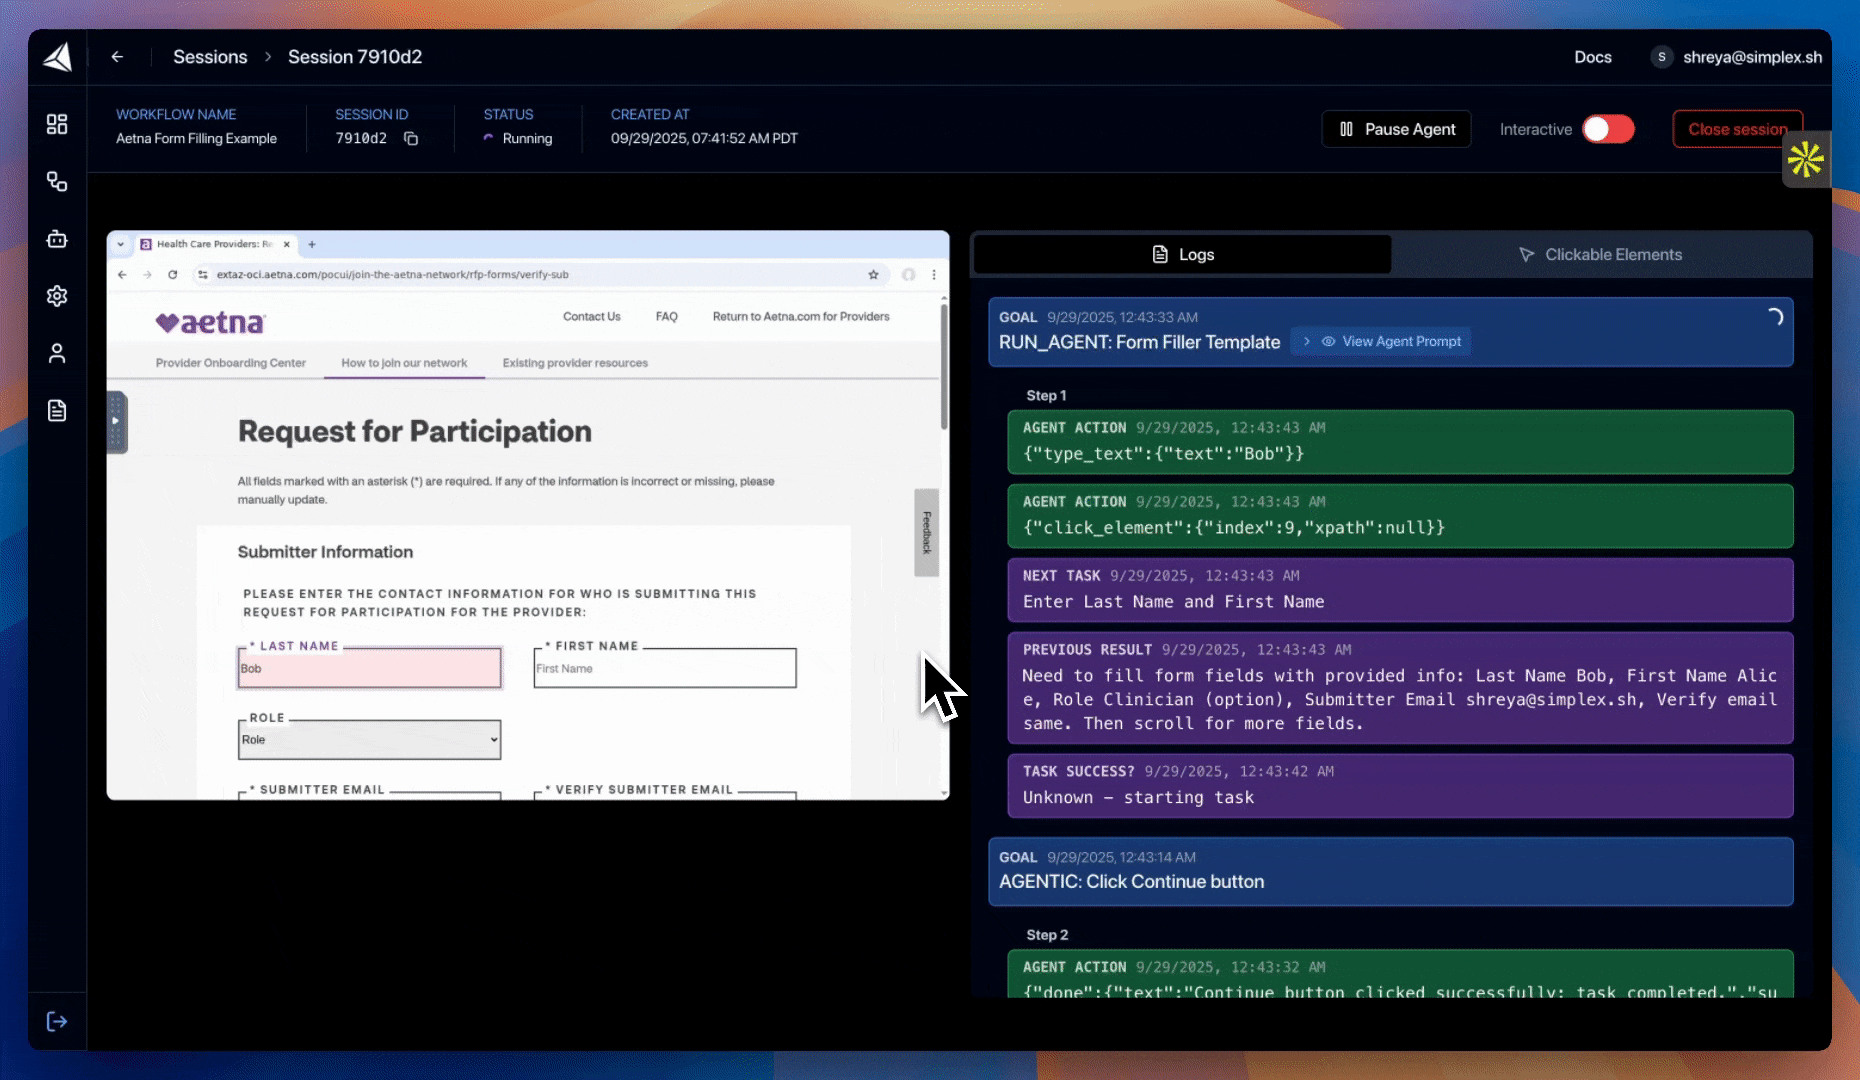Click the Pause Agent button
Viewport: 1860px width, 1080px height.
click(x=1396, y=129)
